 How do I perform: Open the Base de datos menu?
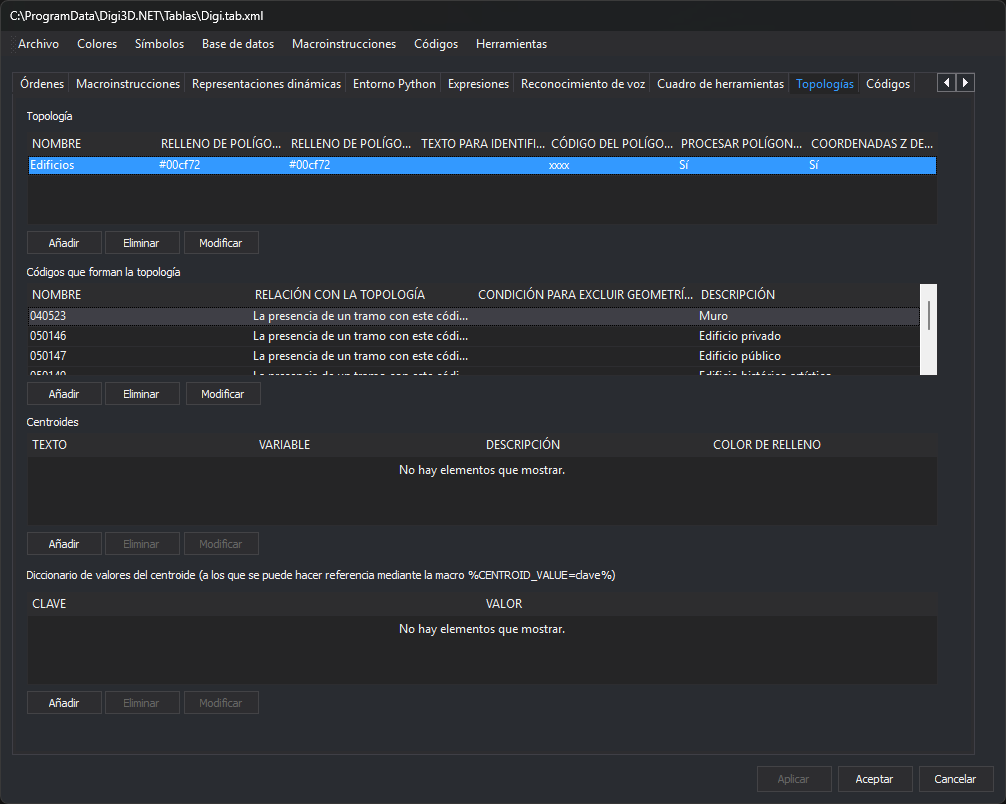coord(238,44)
